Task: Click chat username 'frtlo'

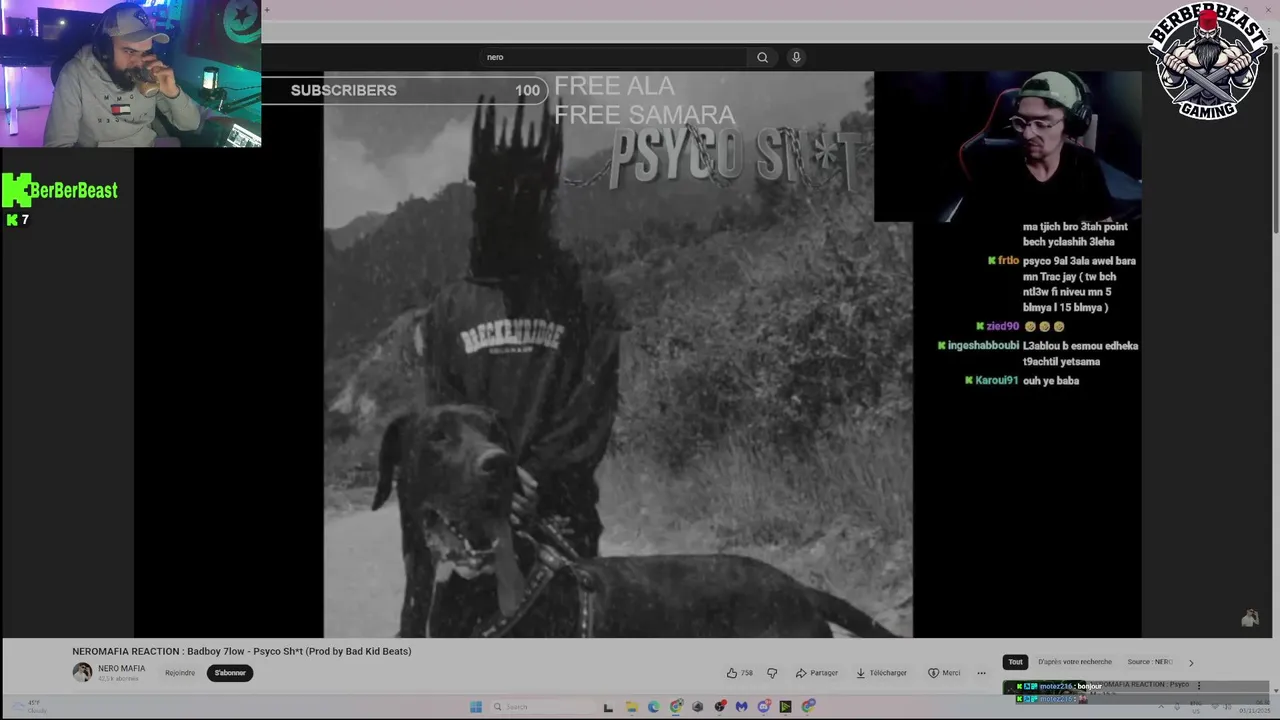Action: [x=1008, y=261]
